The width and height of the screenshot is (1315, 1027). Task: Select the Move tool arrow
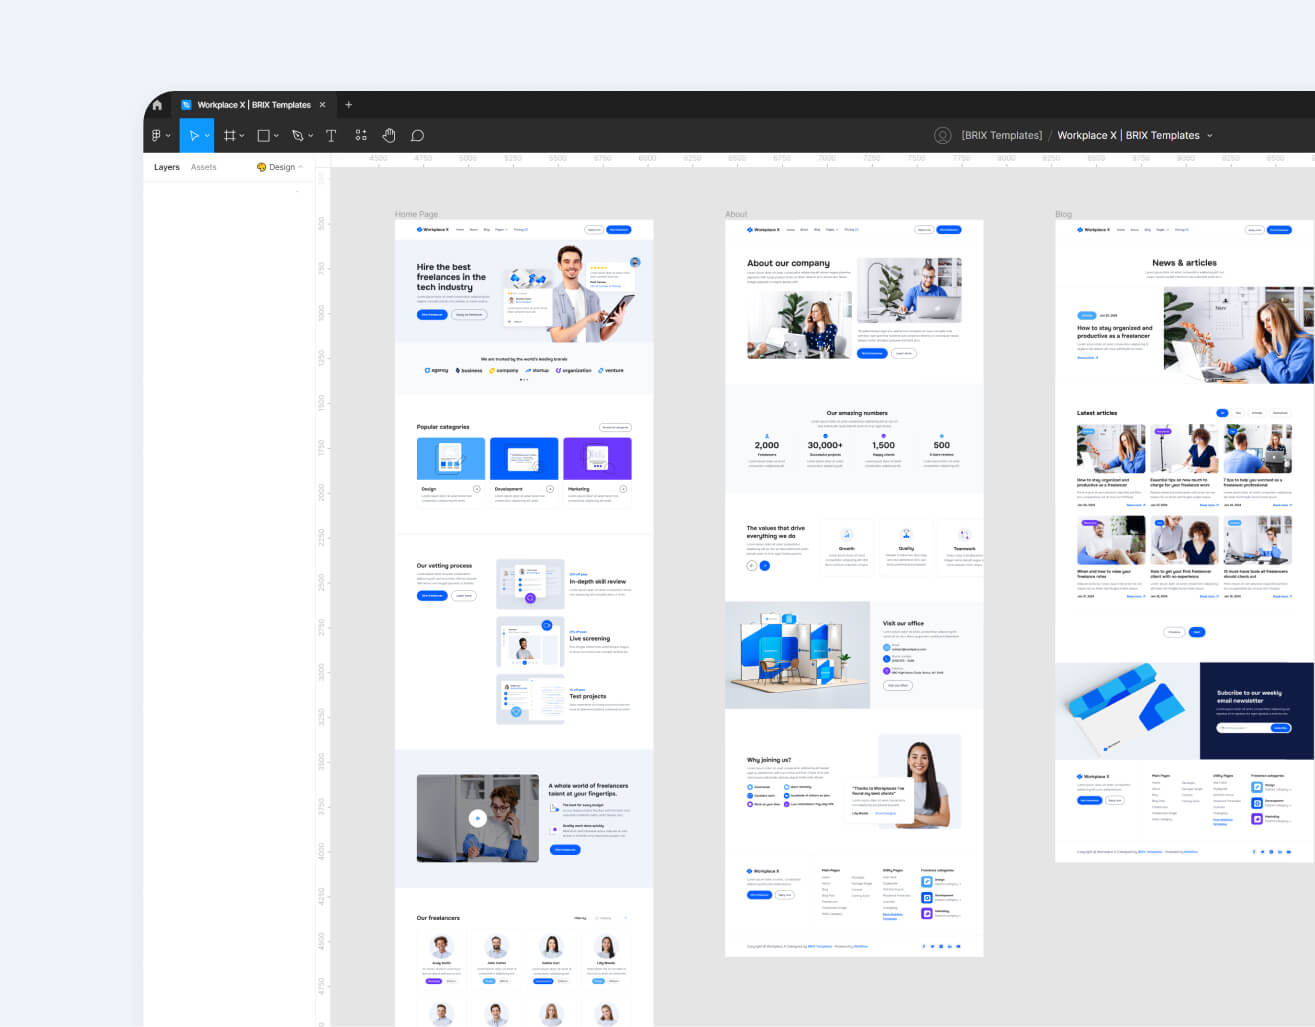point(193,135)
